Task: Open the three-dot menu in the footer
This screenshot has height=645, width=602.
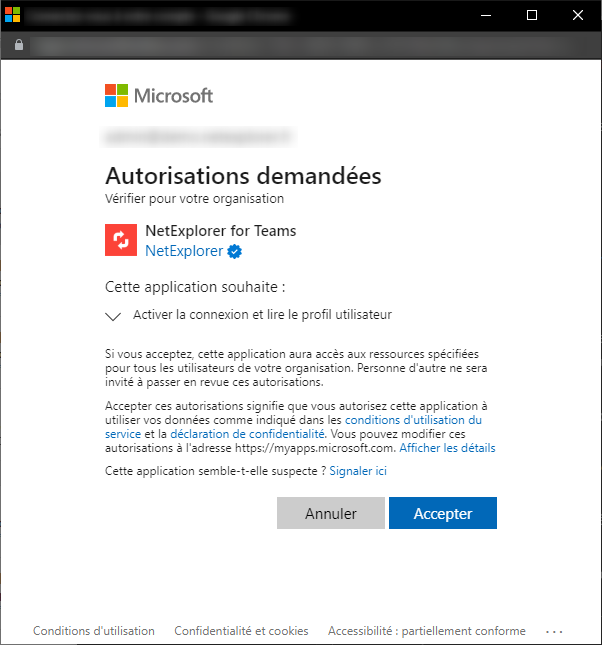Action: 556,631
